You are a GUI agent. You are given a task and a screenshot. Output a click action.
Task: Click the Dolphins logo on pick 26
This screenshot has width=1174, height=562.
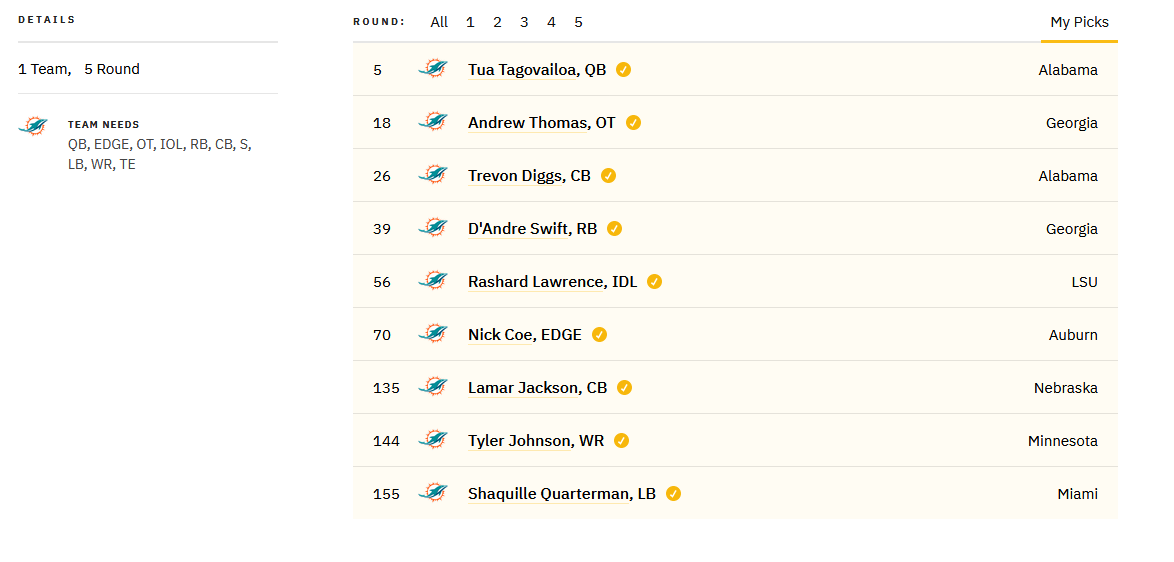(x=433, y=175)
